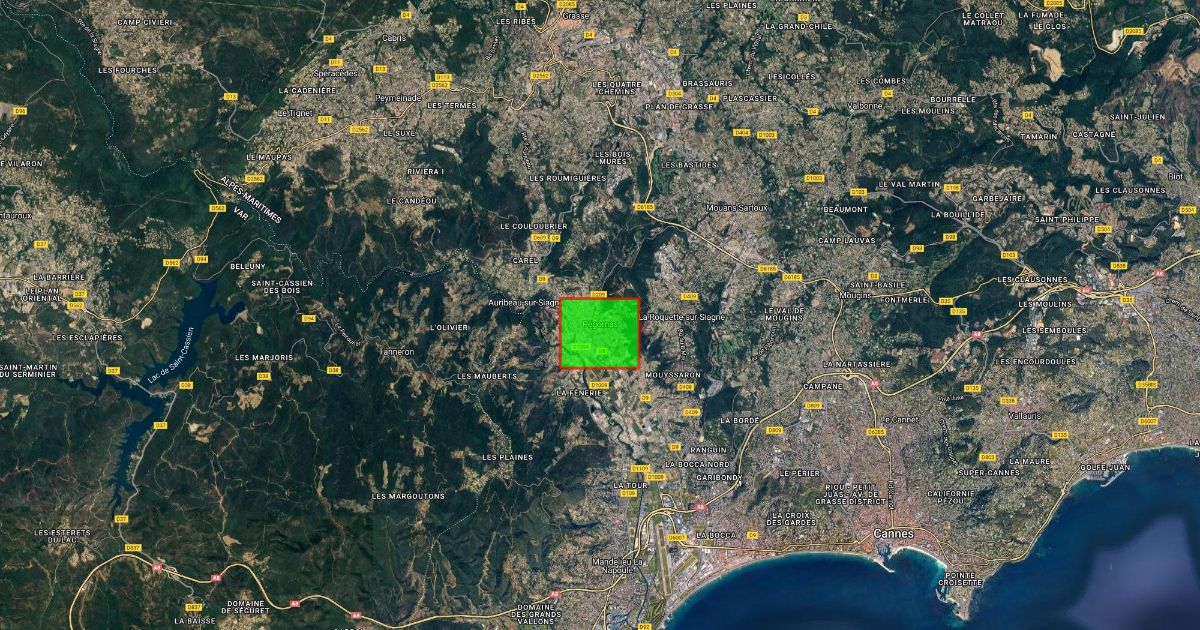Image resolution: width=1200 pixels, height=630 pixels.
Task: Click the D113 road shield
Action: 444,76
